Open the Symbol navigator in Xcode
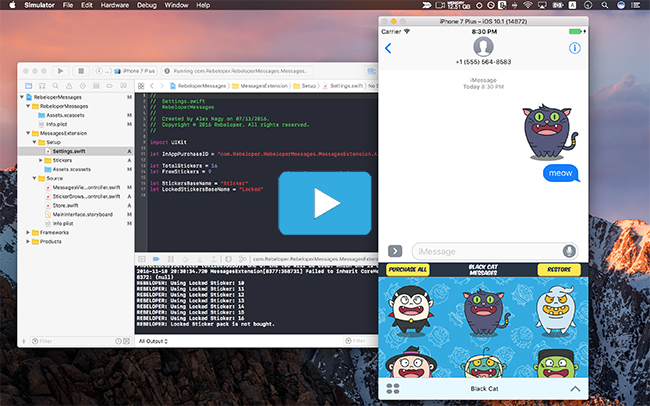 [x=42, y=86]
